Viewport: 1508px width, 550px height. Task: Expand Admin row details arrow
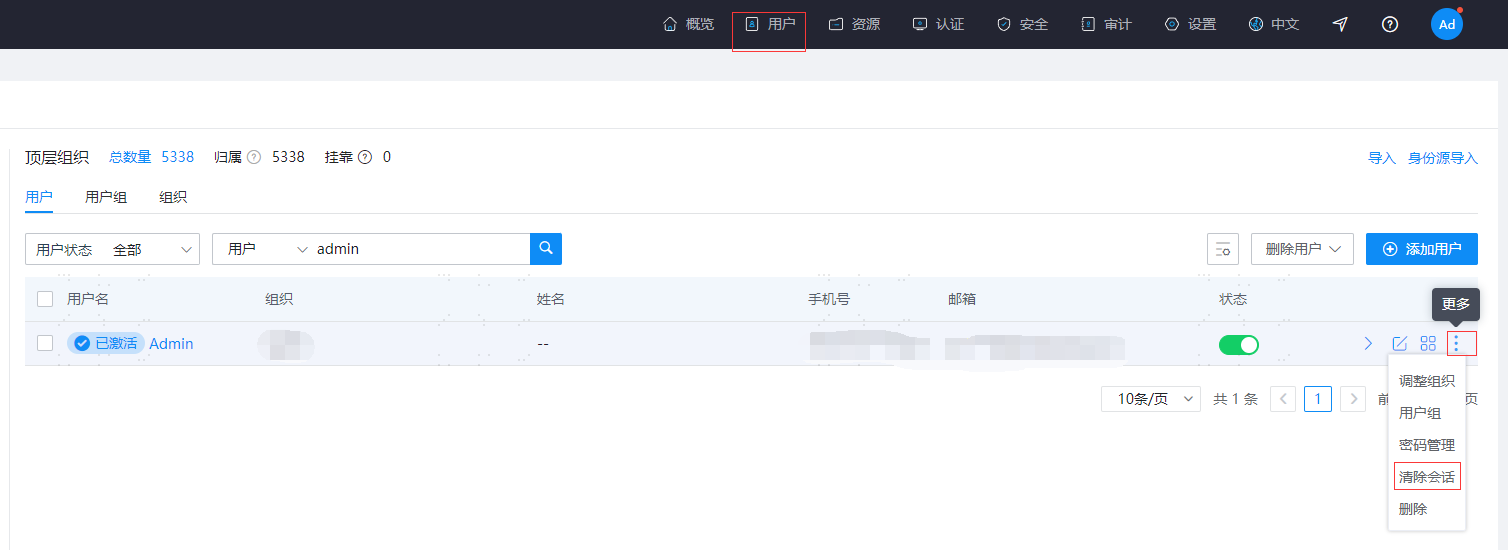pos(1368,344)
